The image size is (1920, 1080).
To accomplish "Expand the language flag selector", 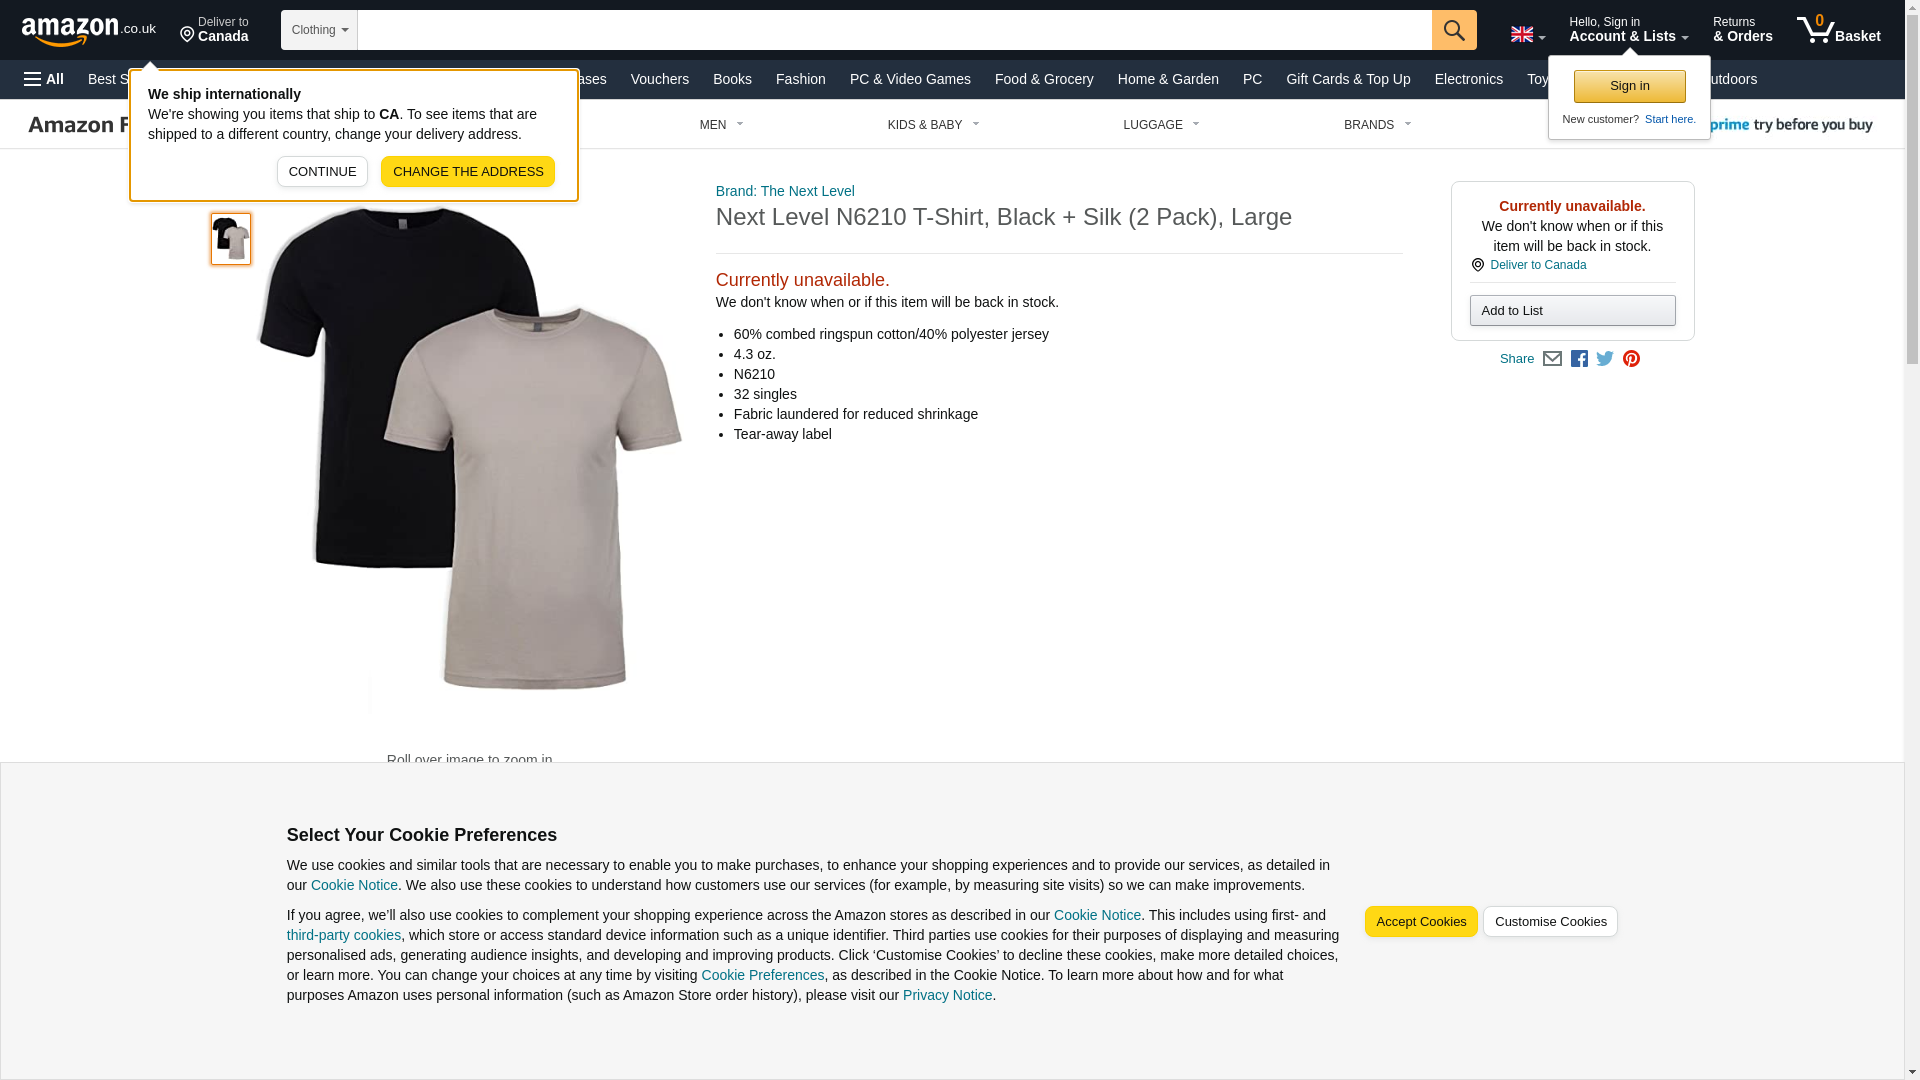I will [x=1527, y=34].
